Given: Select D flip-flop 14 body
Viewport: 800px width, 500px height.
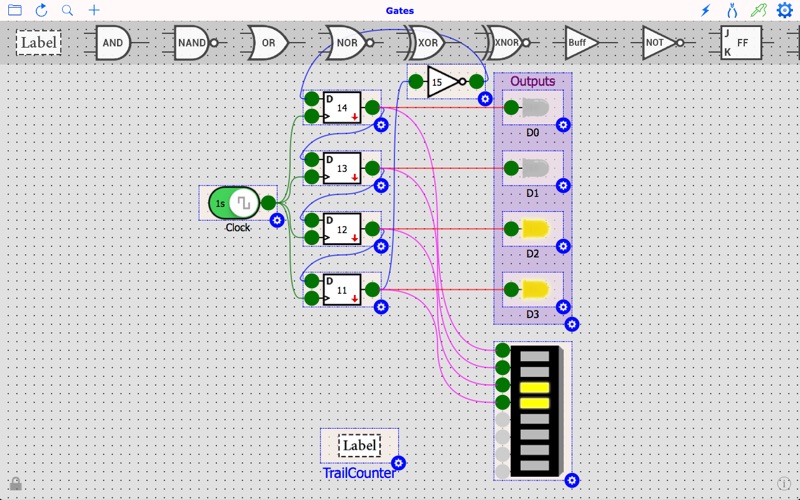Looking at the screenshot, I should pyautogui.click(x=342, y=108).
